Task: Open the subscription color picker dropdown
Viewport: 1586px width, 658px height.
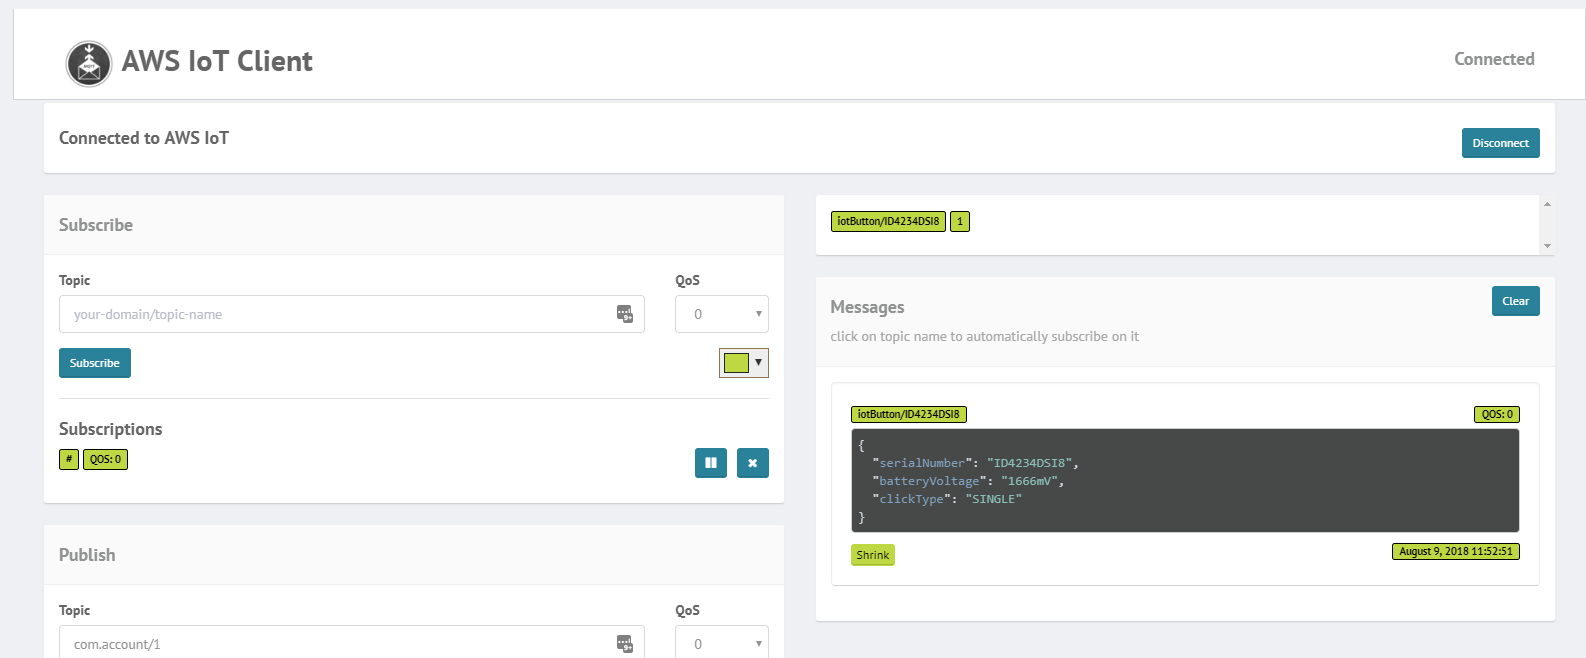Action: (744, 362)
